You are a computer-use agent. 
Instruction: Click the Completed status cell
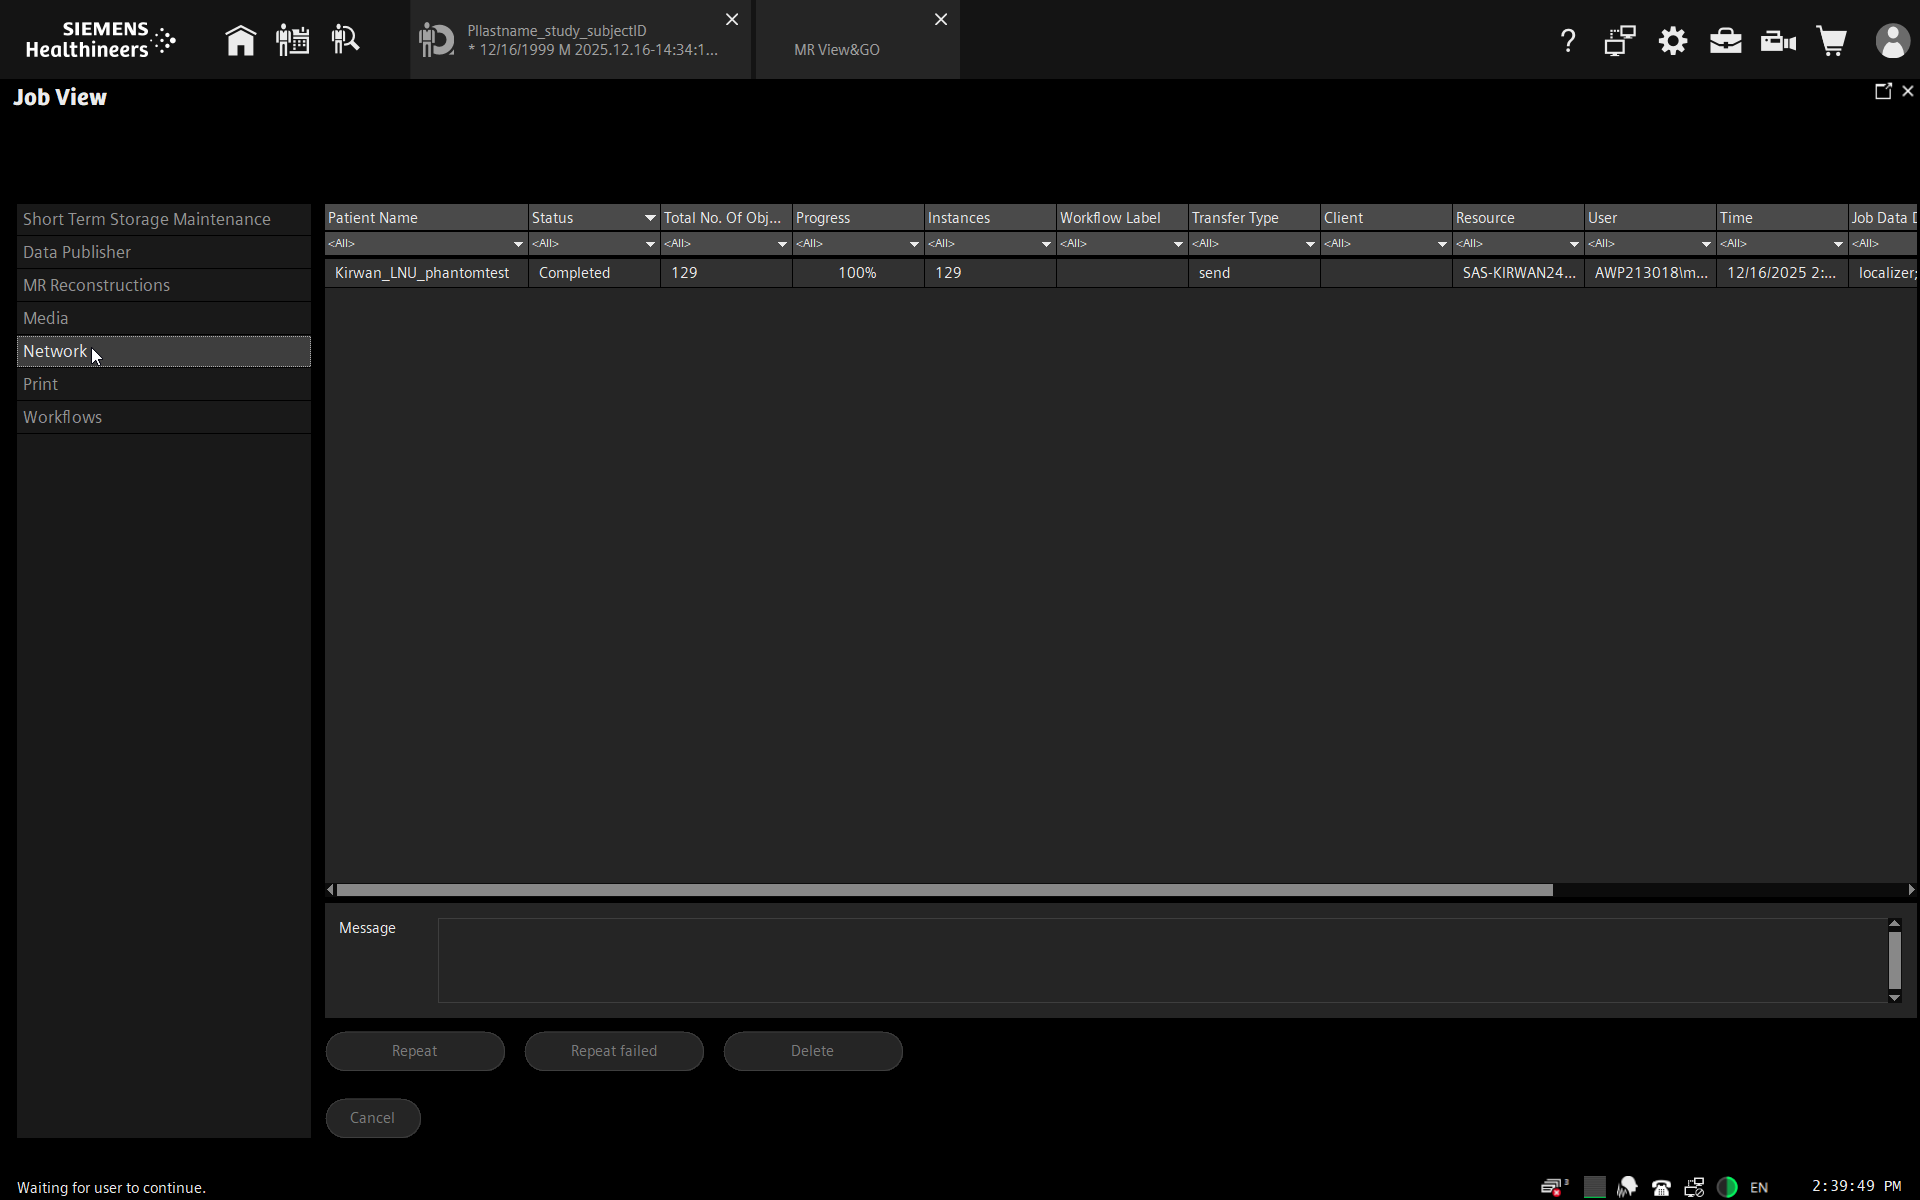[x=594, y=273]
